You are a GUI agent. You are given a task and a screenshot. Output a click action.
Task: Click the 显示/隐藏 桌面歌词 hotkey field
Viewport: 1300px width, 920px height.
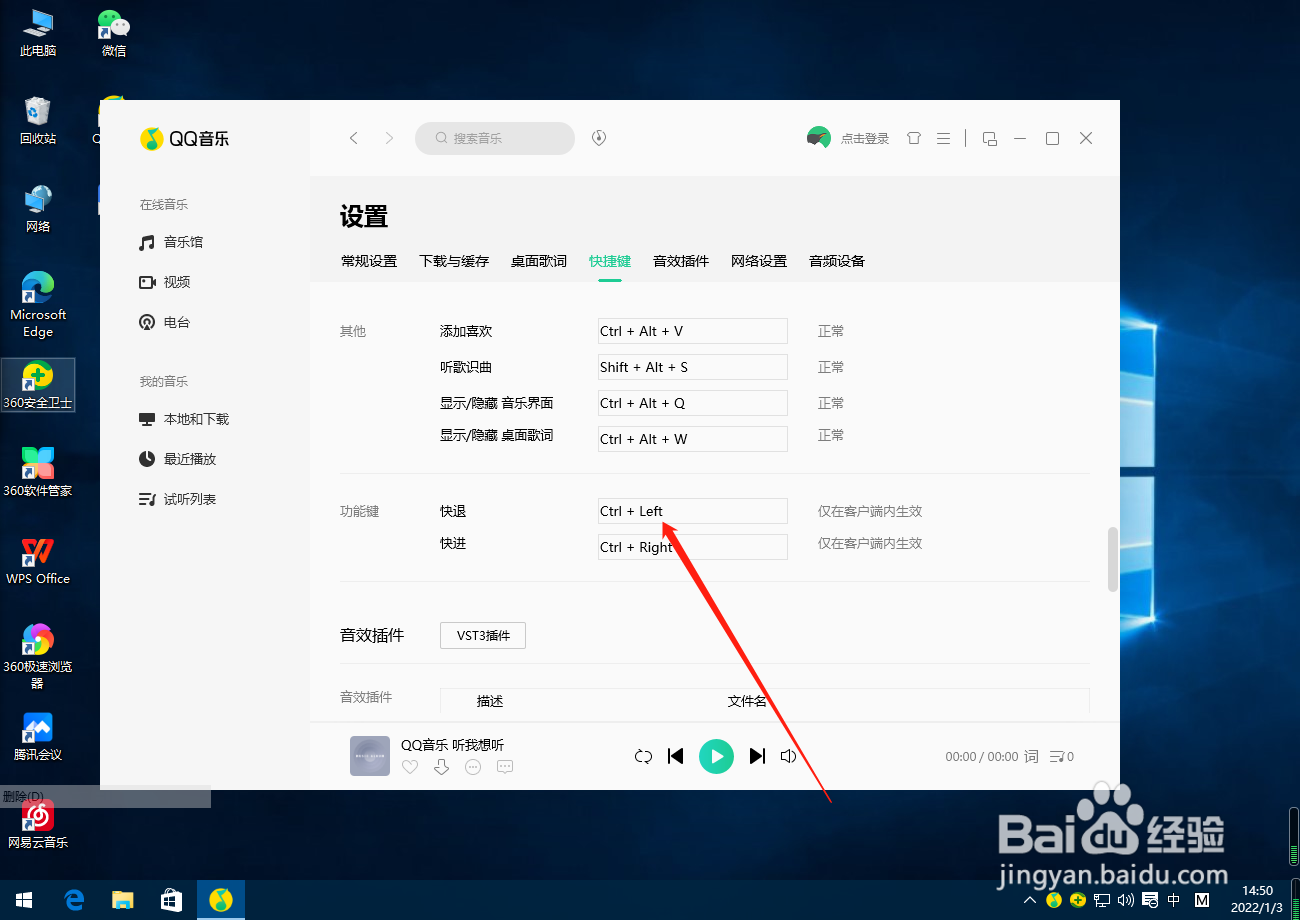pos(693,439)
